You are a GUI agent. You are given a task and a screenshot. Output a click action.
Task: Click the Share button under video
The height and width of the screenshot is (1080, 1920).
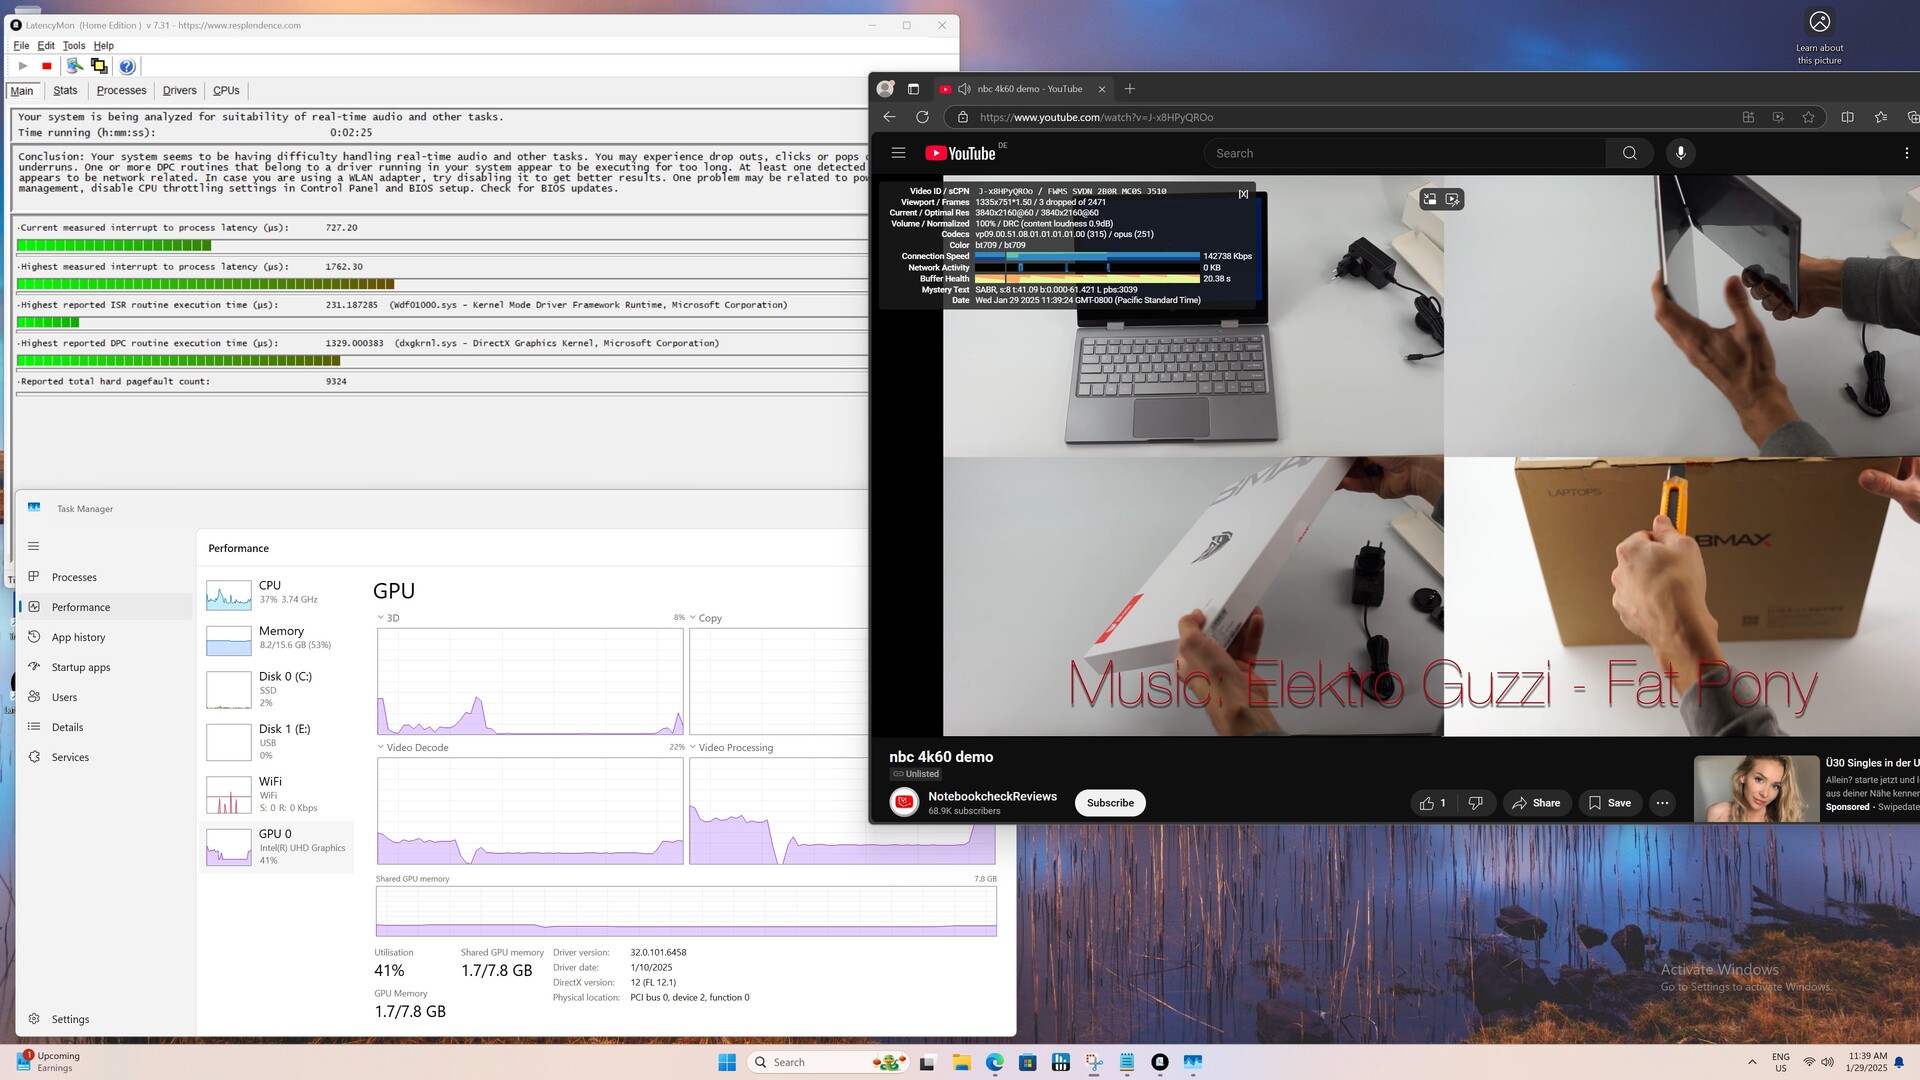click(1536, 803)
